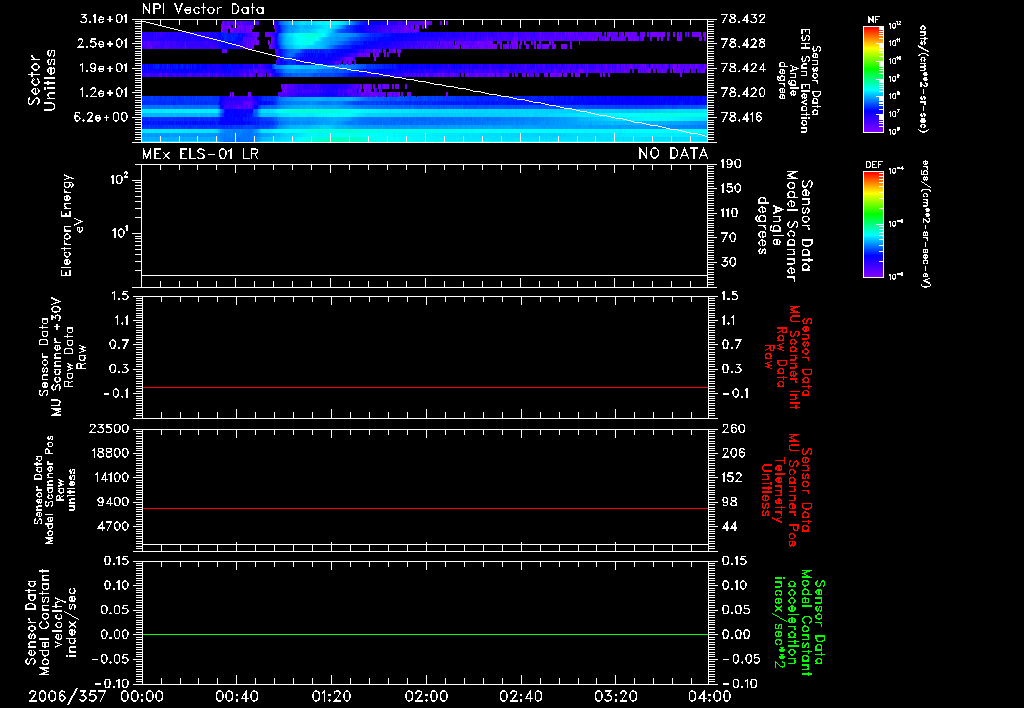Click the 44 telemetry tick value
The height and width of the screenshot is (708, 1024).
click(729, 526)
